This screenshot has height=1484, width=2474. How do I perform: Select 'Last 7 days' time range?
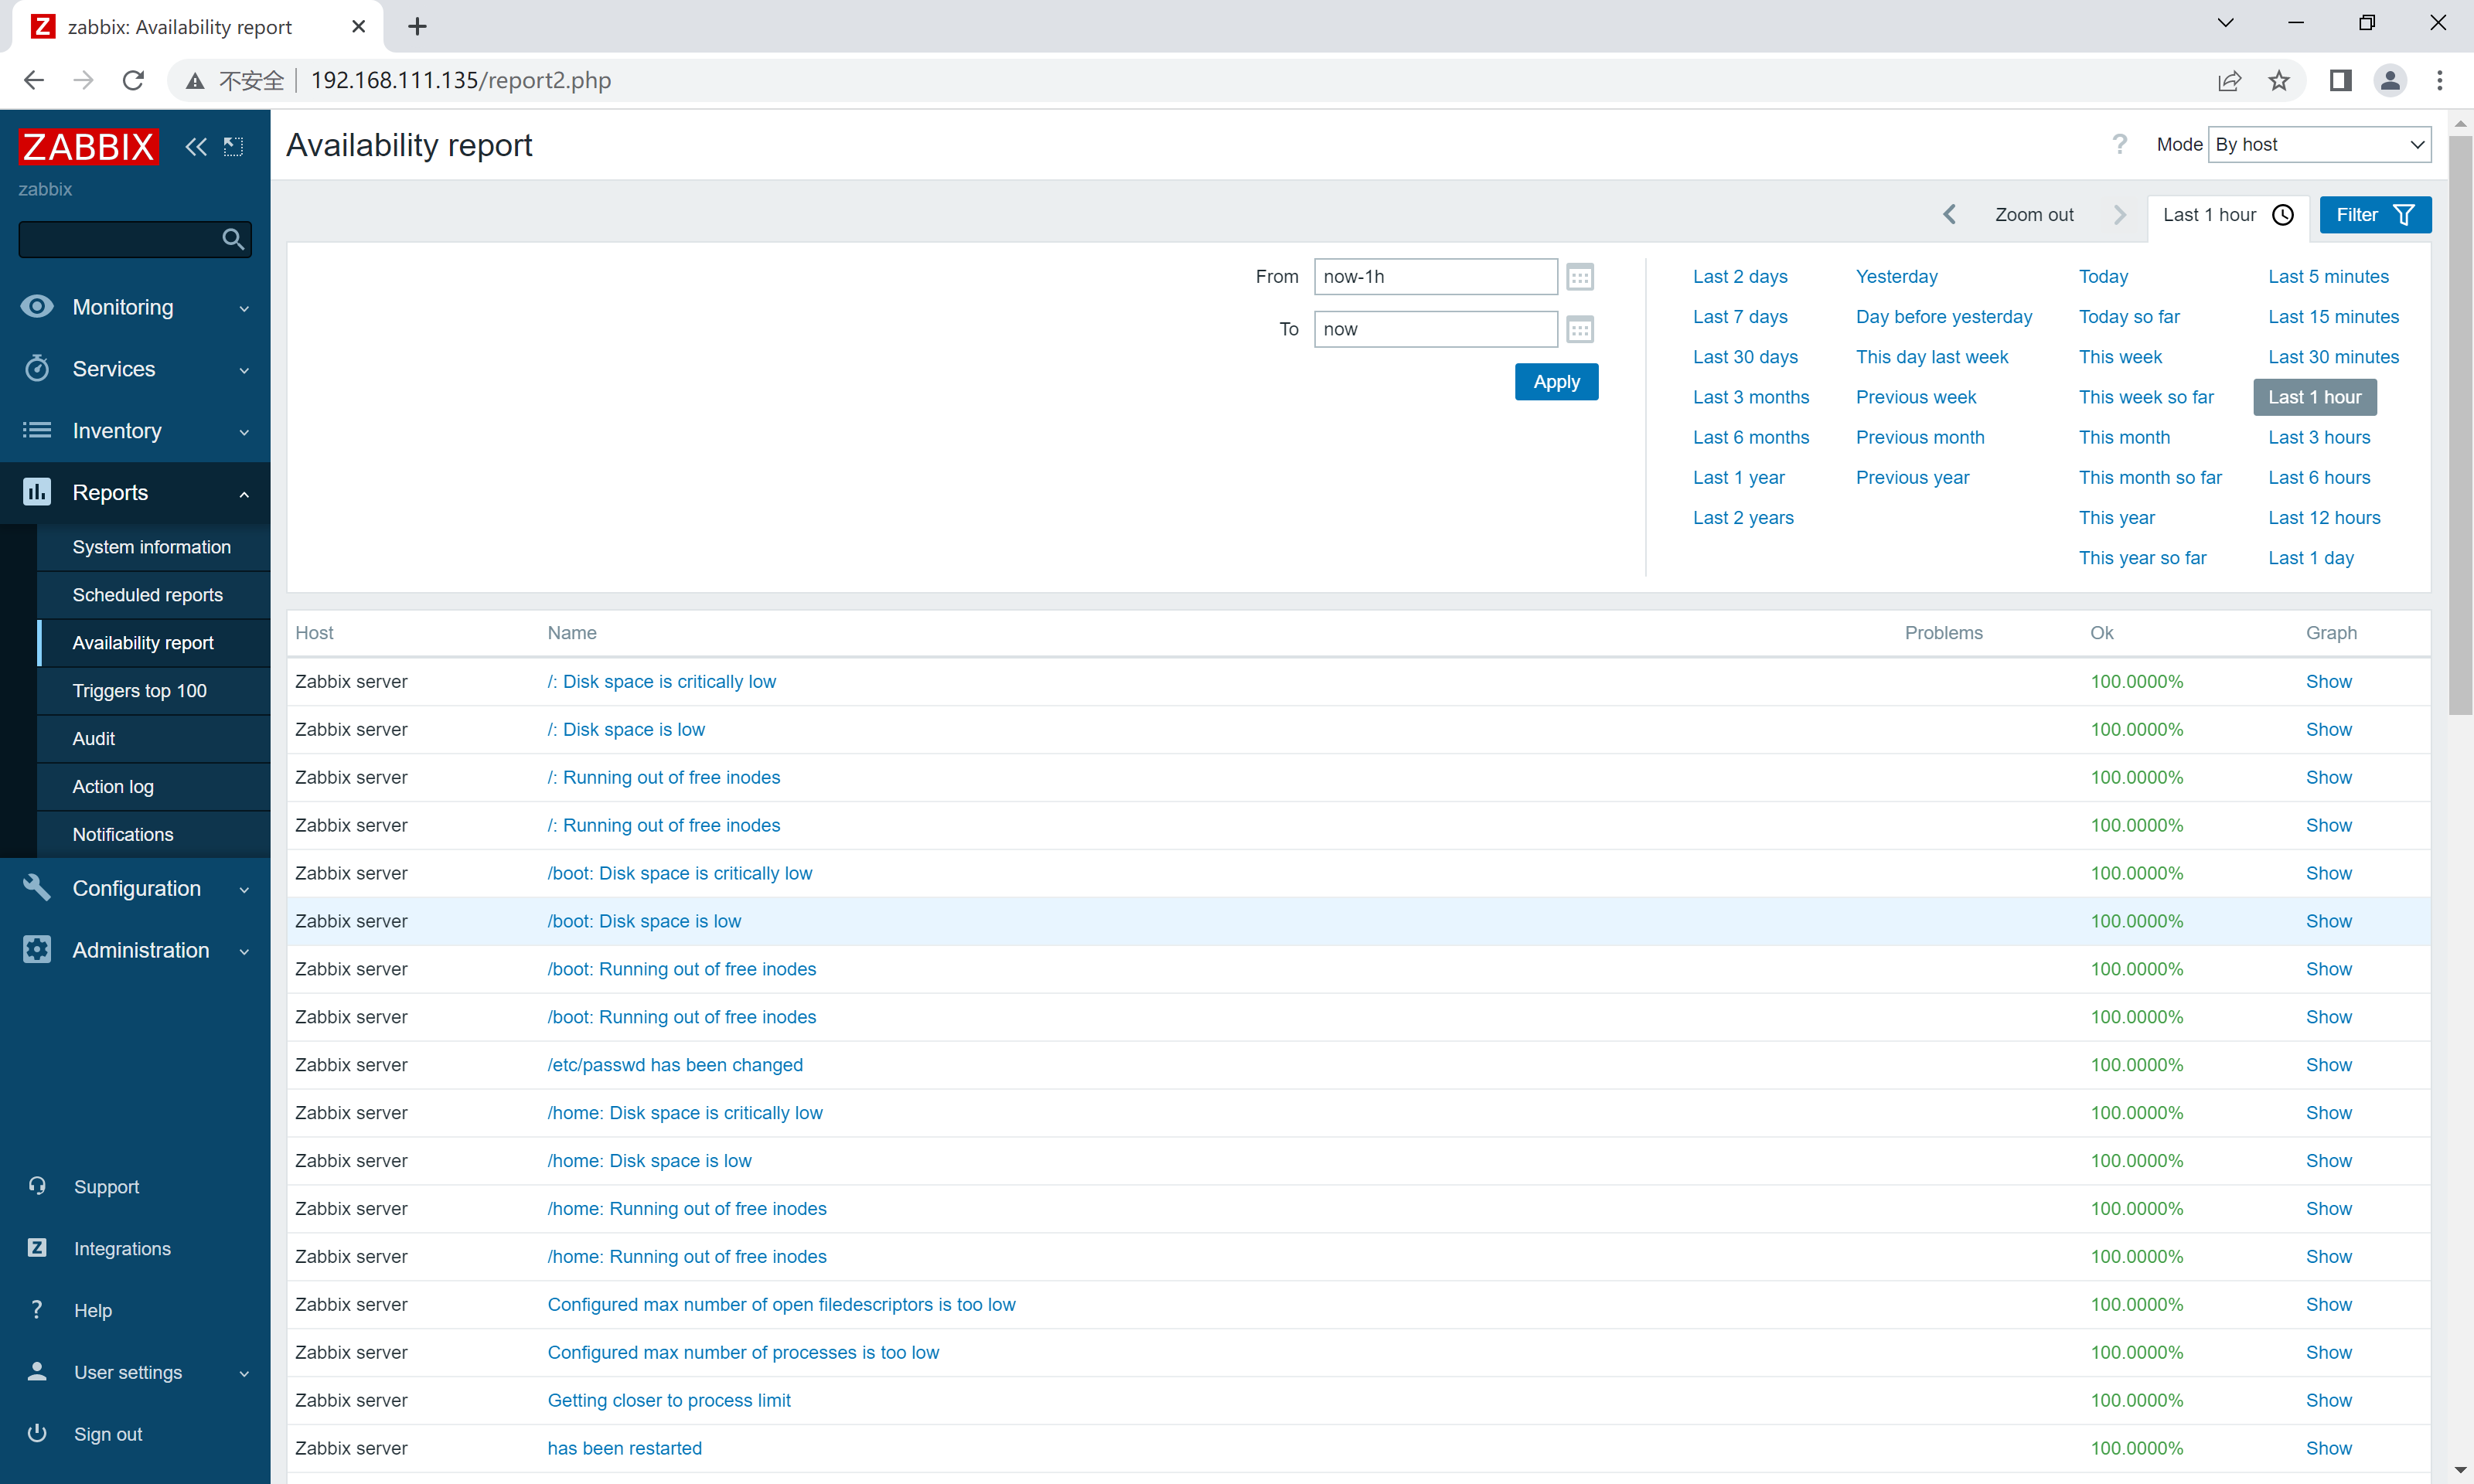coord(1740,316)
